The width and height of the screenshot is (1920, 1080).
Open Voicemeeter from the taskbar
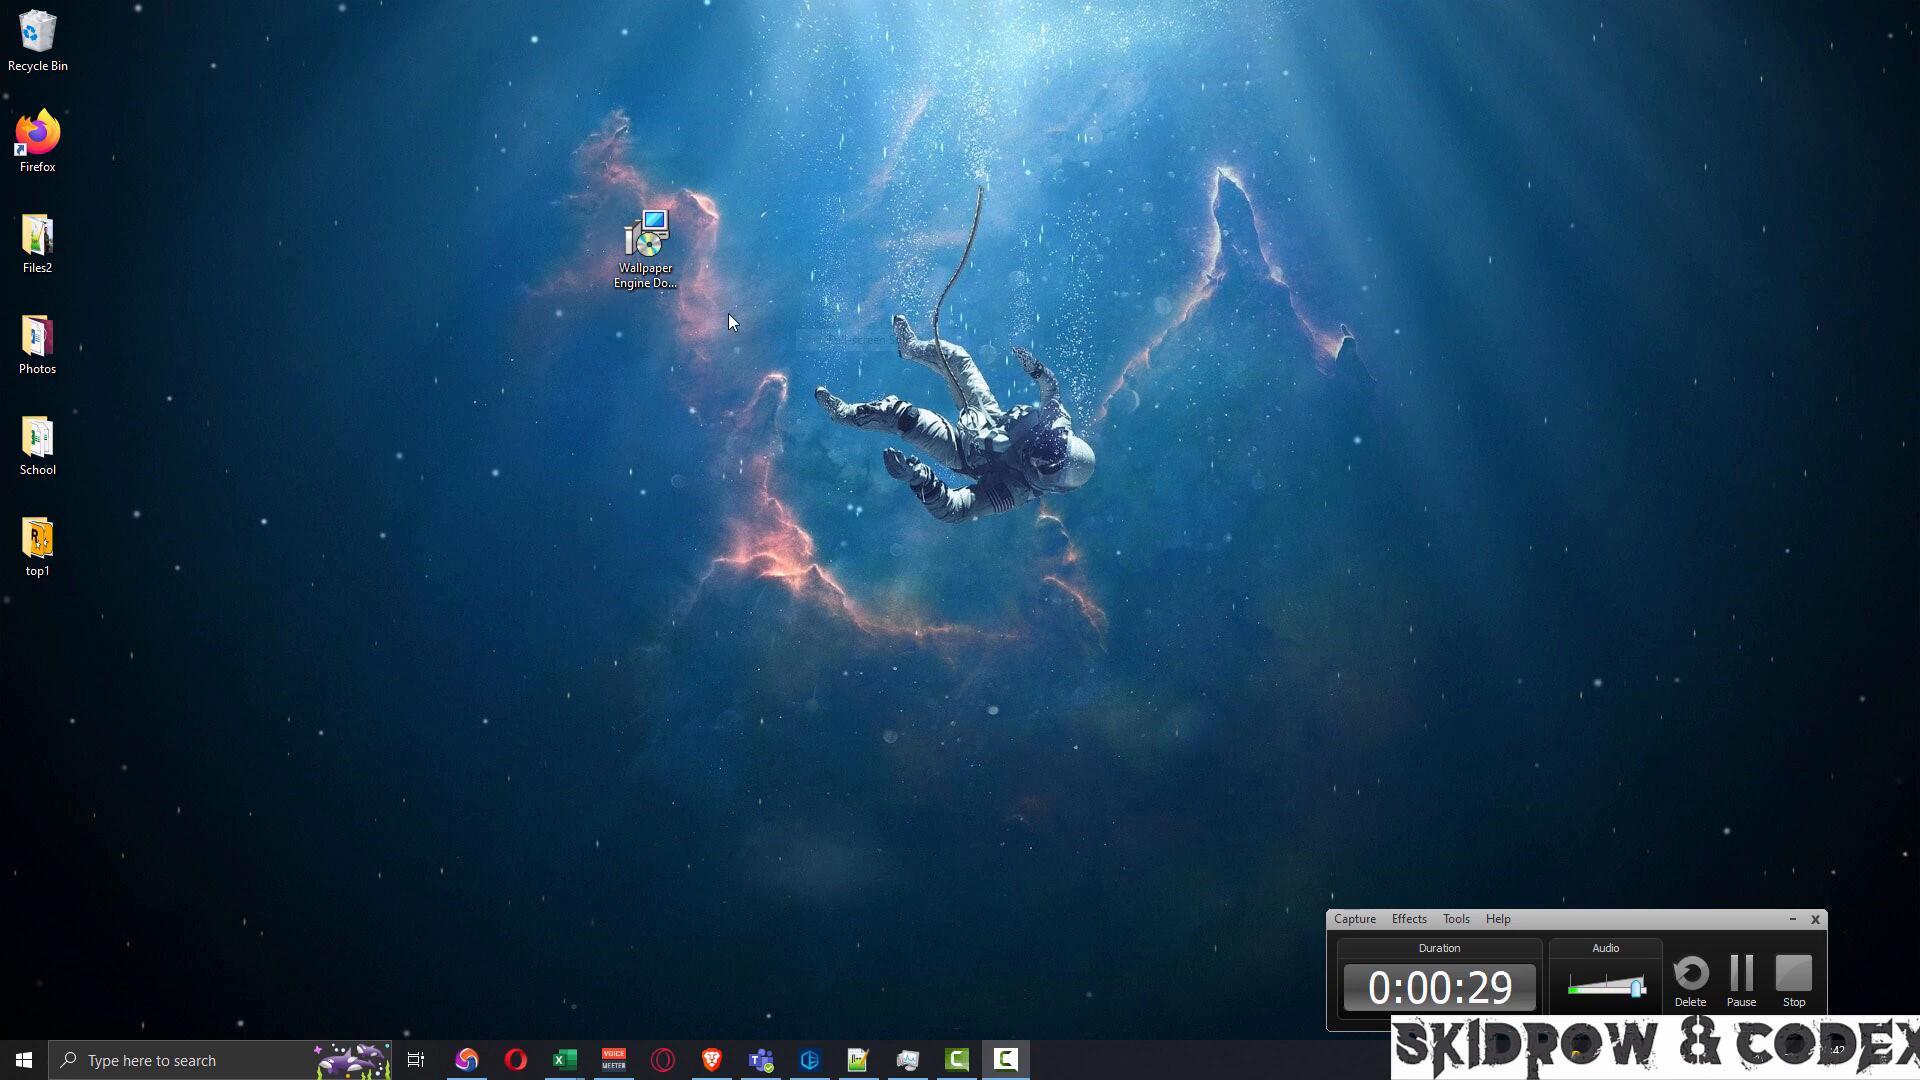click(613, 1060)
